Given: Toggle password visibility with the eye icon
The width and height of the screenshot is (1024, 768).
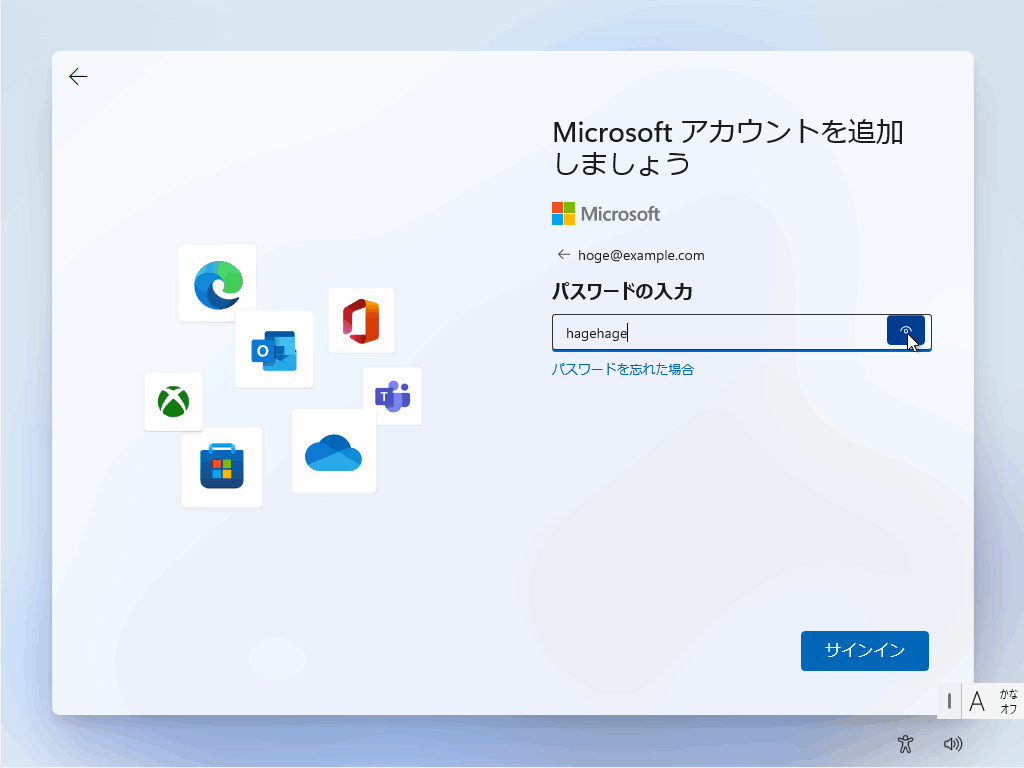Looking at the screenshot, I should 906,330.
